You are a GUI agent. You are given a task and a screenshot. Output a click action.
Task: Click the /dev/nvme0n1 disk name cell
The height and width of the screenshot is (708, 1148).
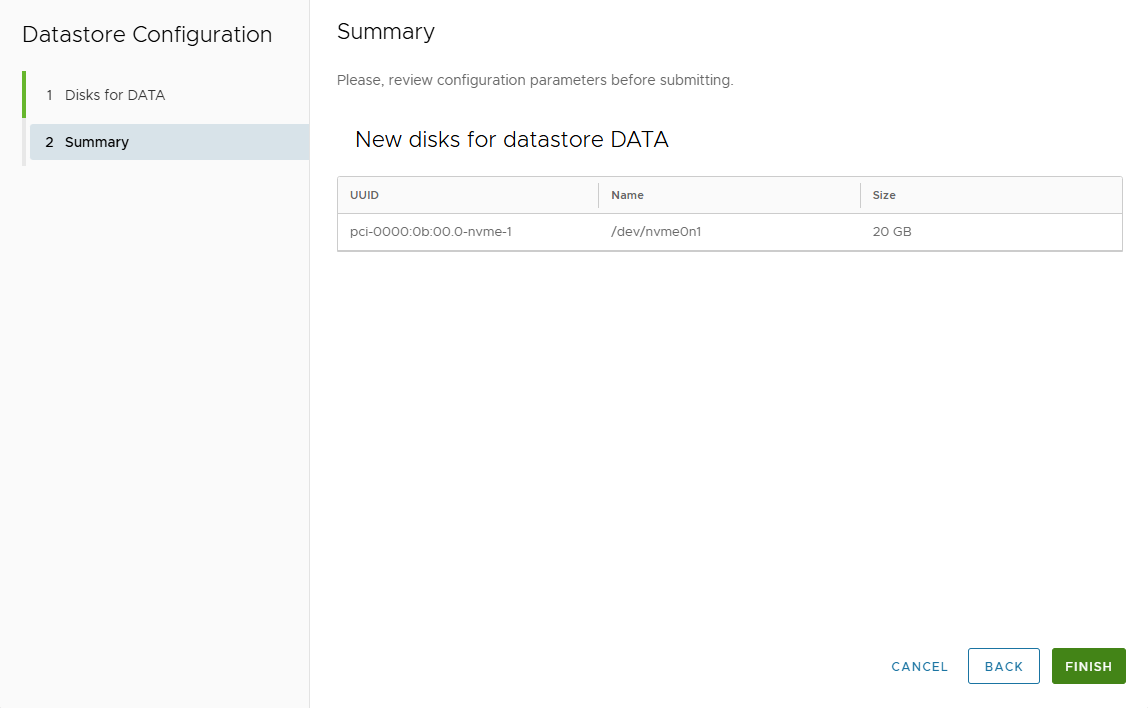(656, 231)
